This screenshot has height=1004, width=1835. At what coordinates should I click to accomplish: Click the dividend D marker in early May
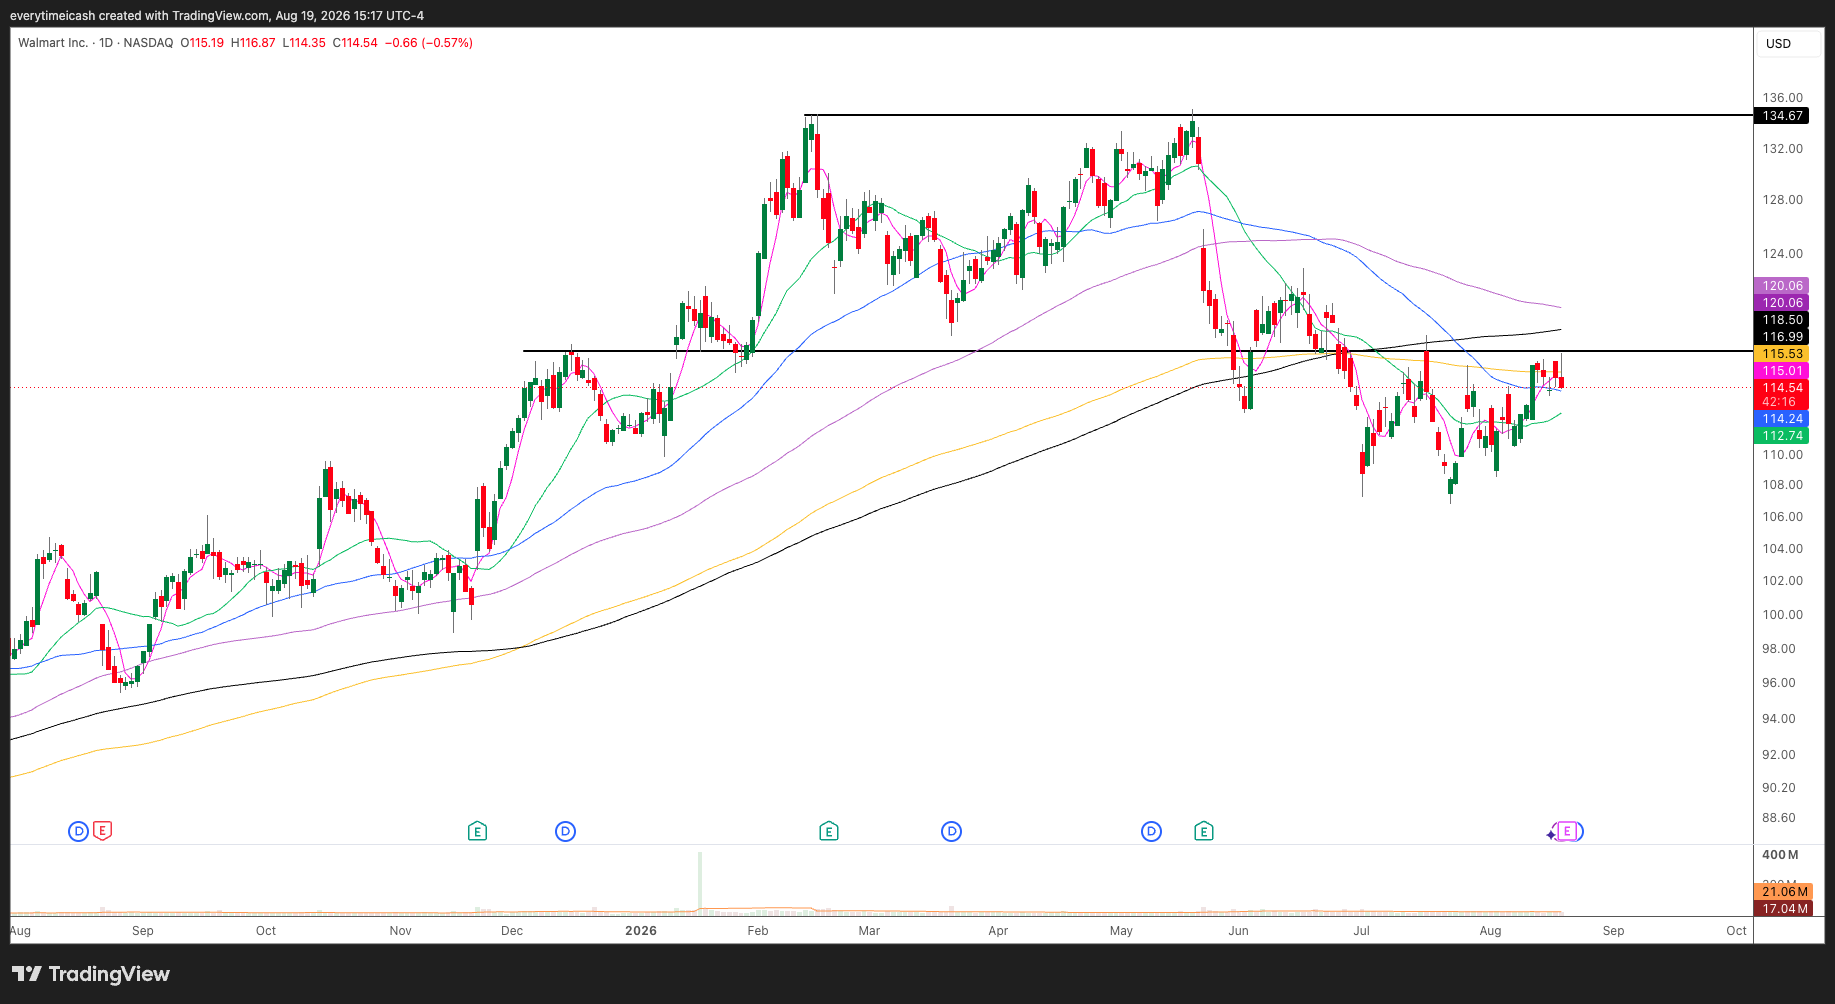[x=1151, y=831]
